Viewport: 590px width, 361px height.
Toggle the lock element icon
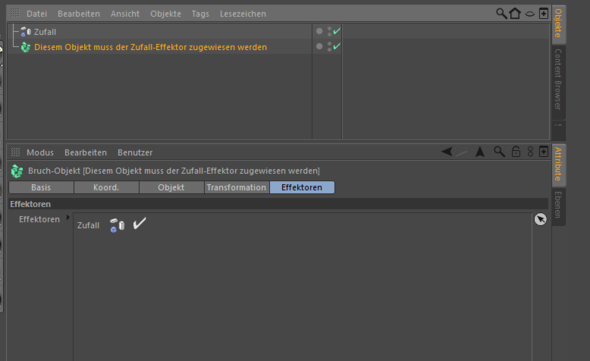pos(516,152)
